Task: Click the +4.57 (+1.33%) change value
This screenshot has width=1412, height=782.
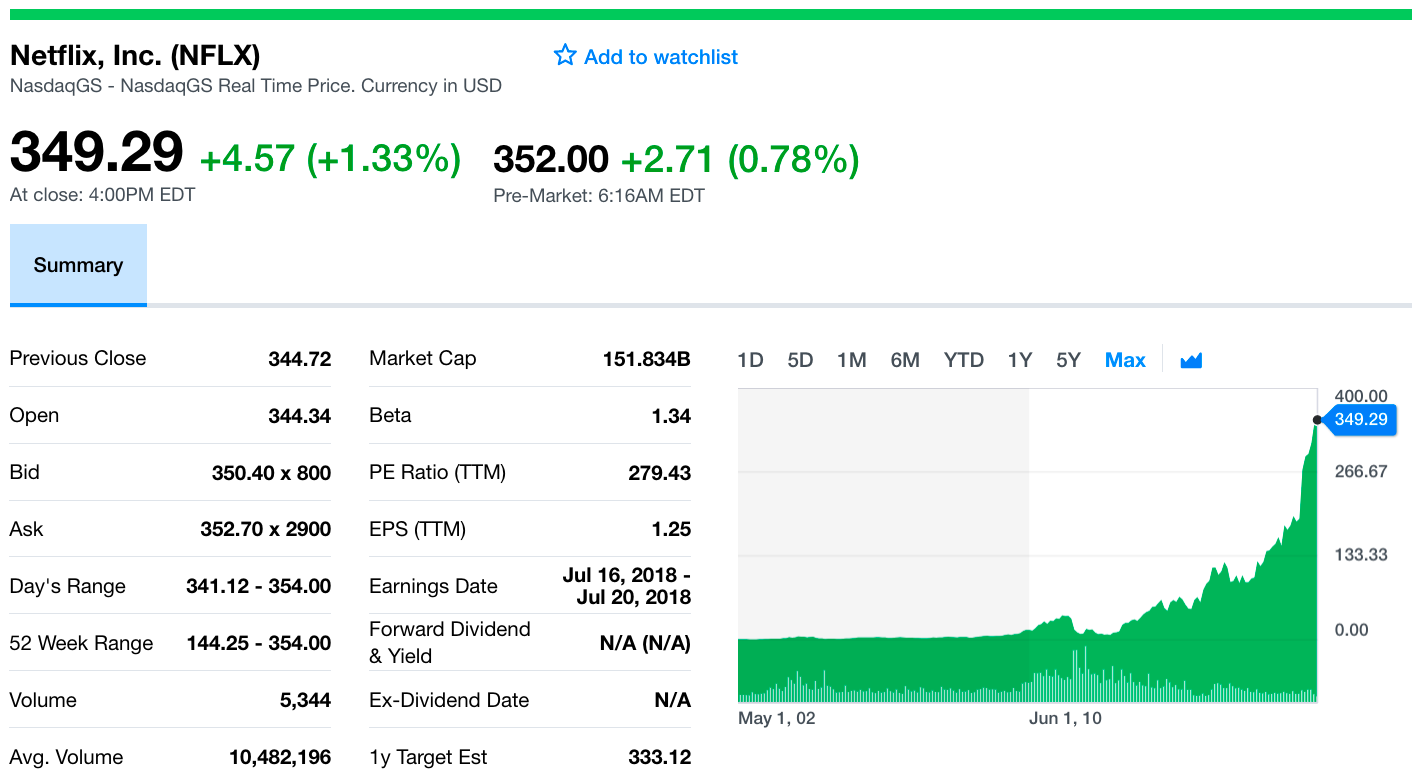Action: pyautogui.click(x=330, y=158)
